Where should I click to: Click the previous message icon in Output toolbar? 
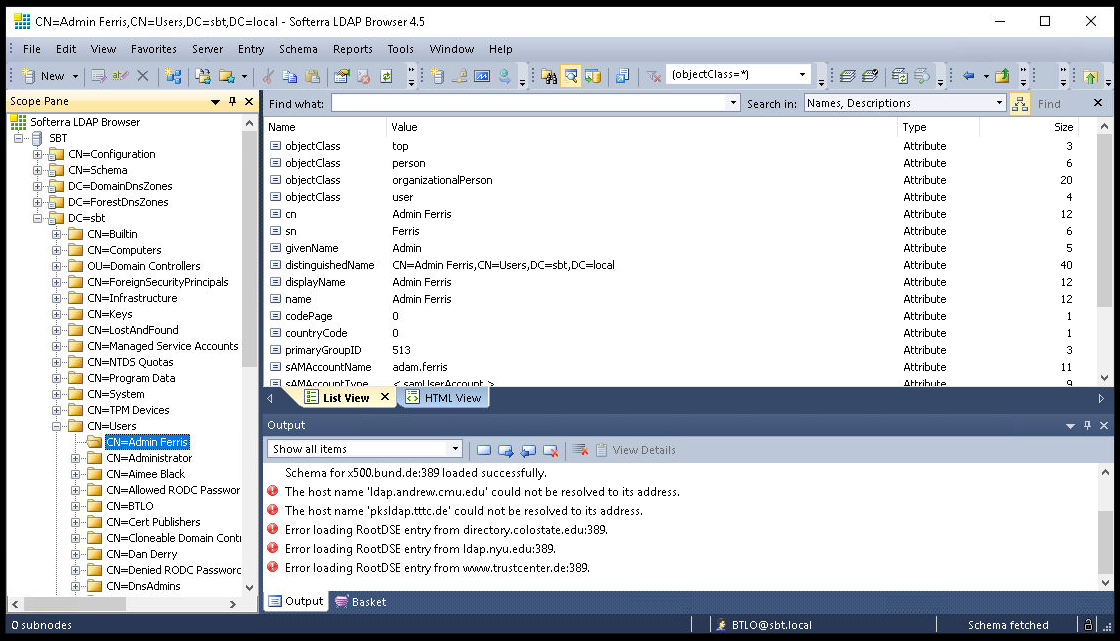(x=528, y=450)
